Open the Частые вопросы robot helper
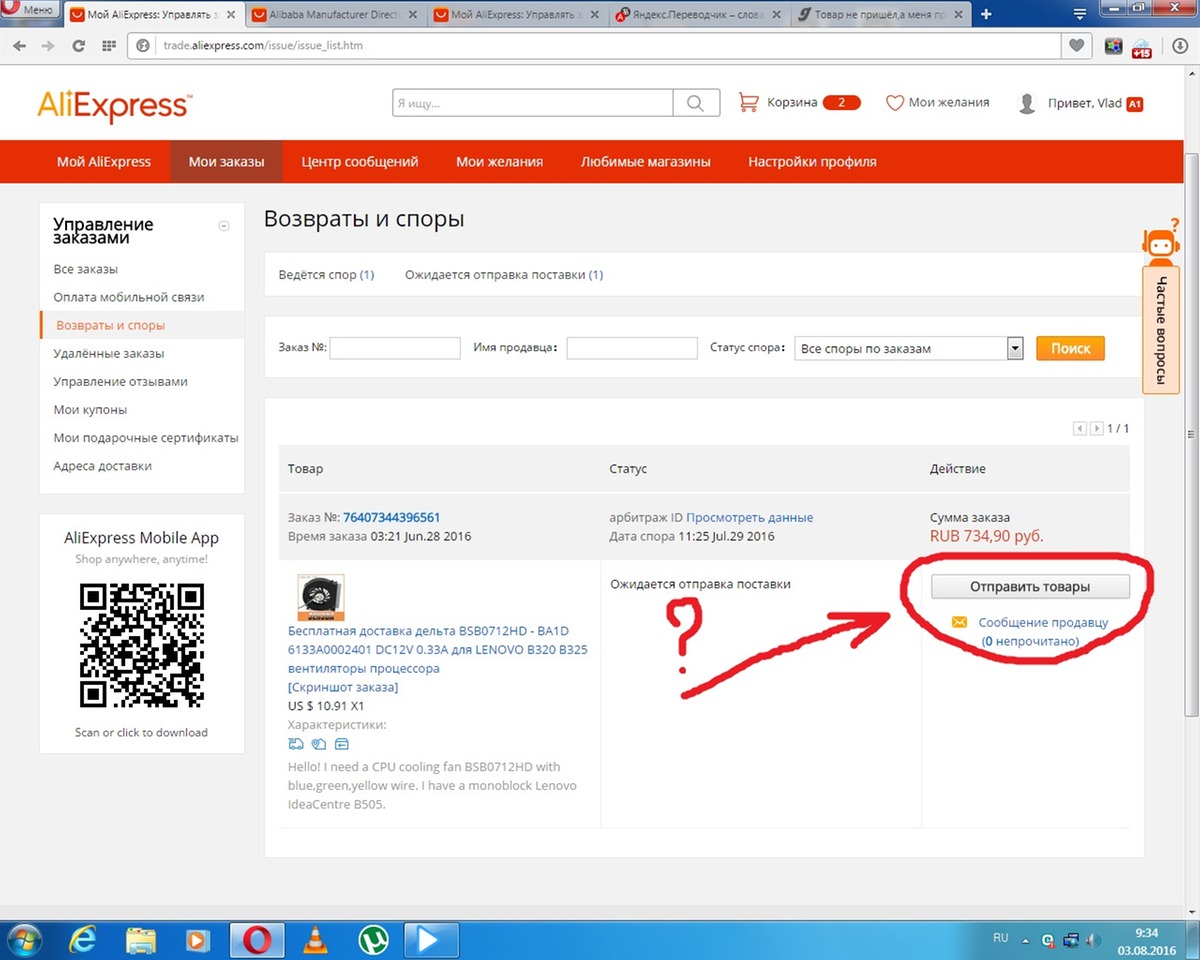1200x960 pixels. [1161, 305]
